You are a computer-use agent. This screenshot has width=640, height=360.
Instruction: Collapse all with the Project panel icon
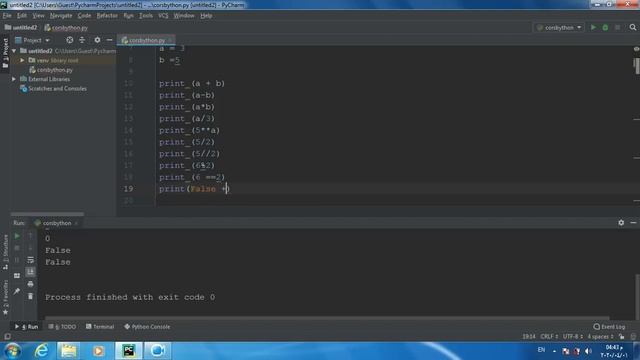click(82, 40)
